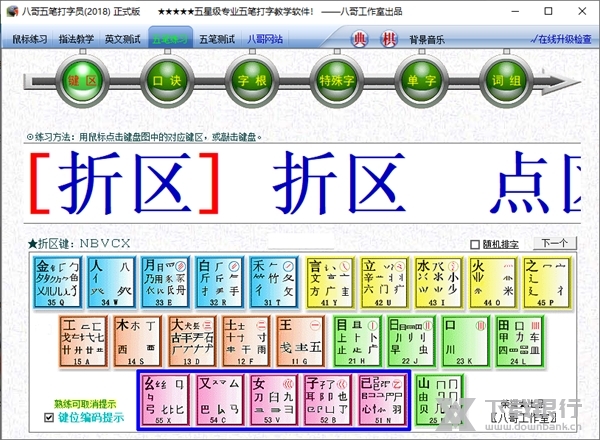This screenshot has height=440, width=600.
Task: Choose the 单字 green round button
Action: click(421, 81)
